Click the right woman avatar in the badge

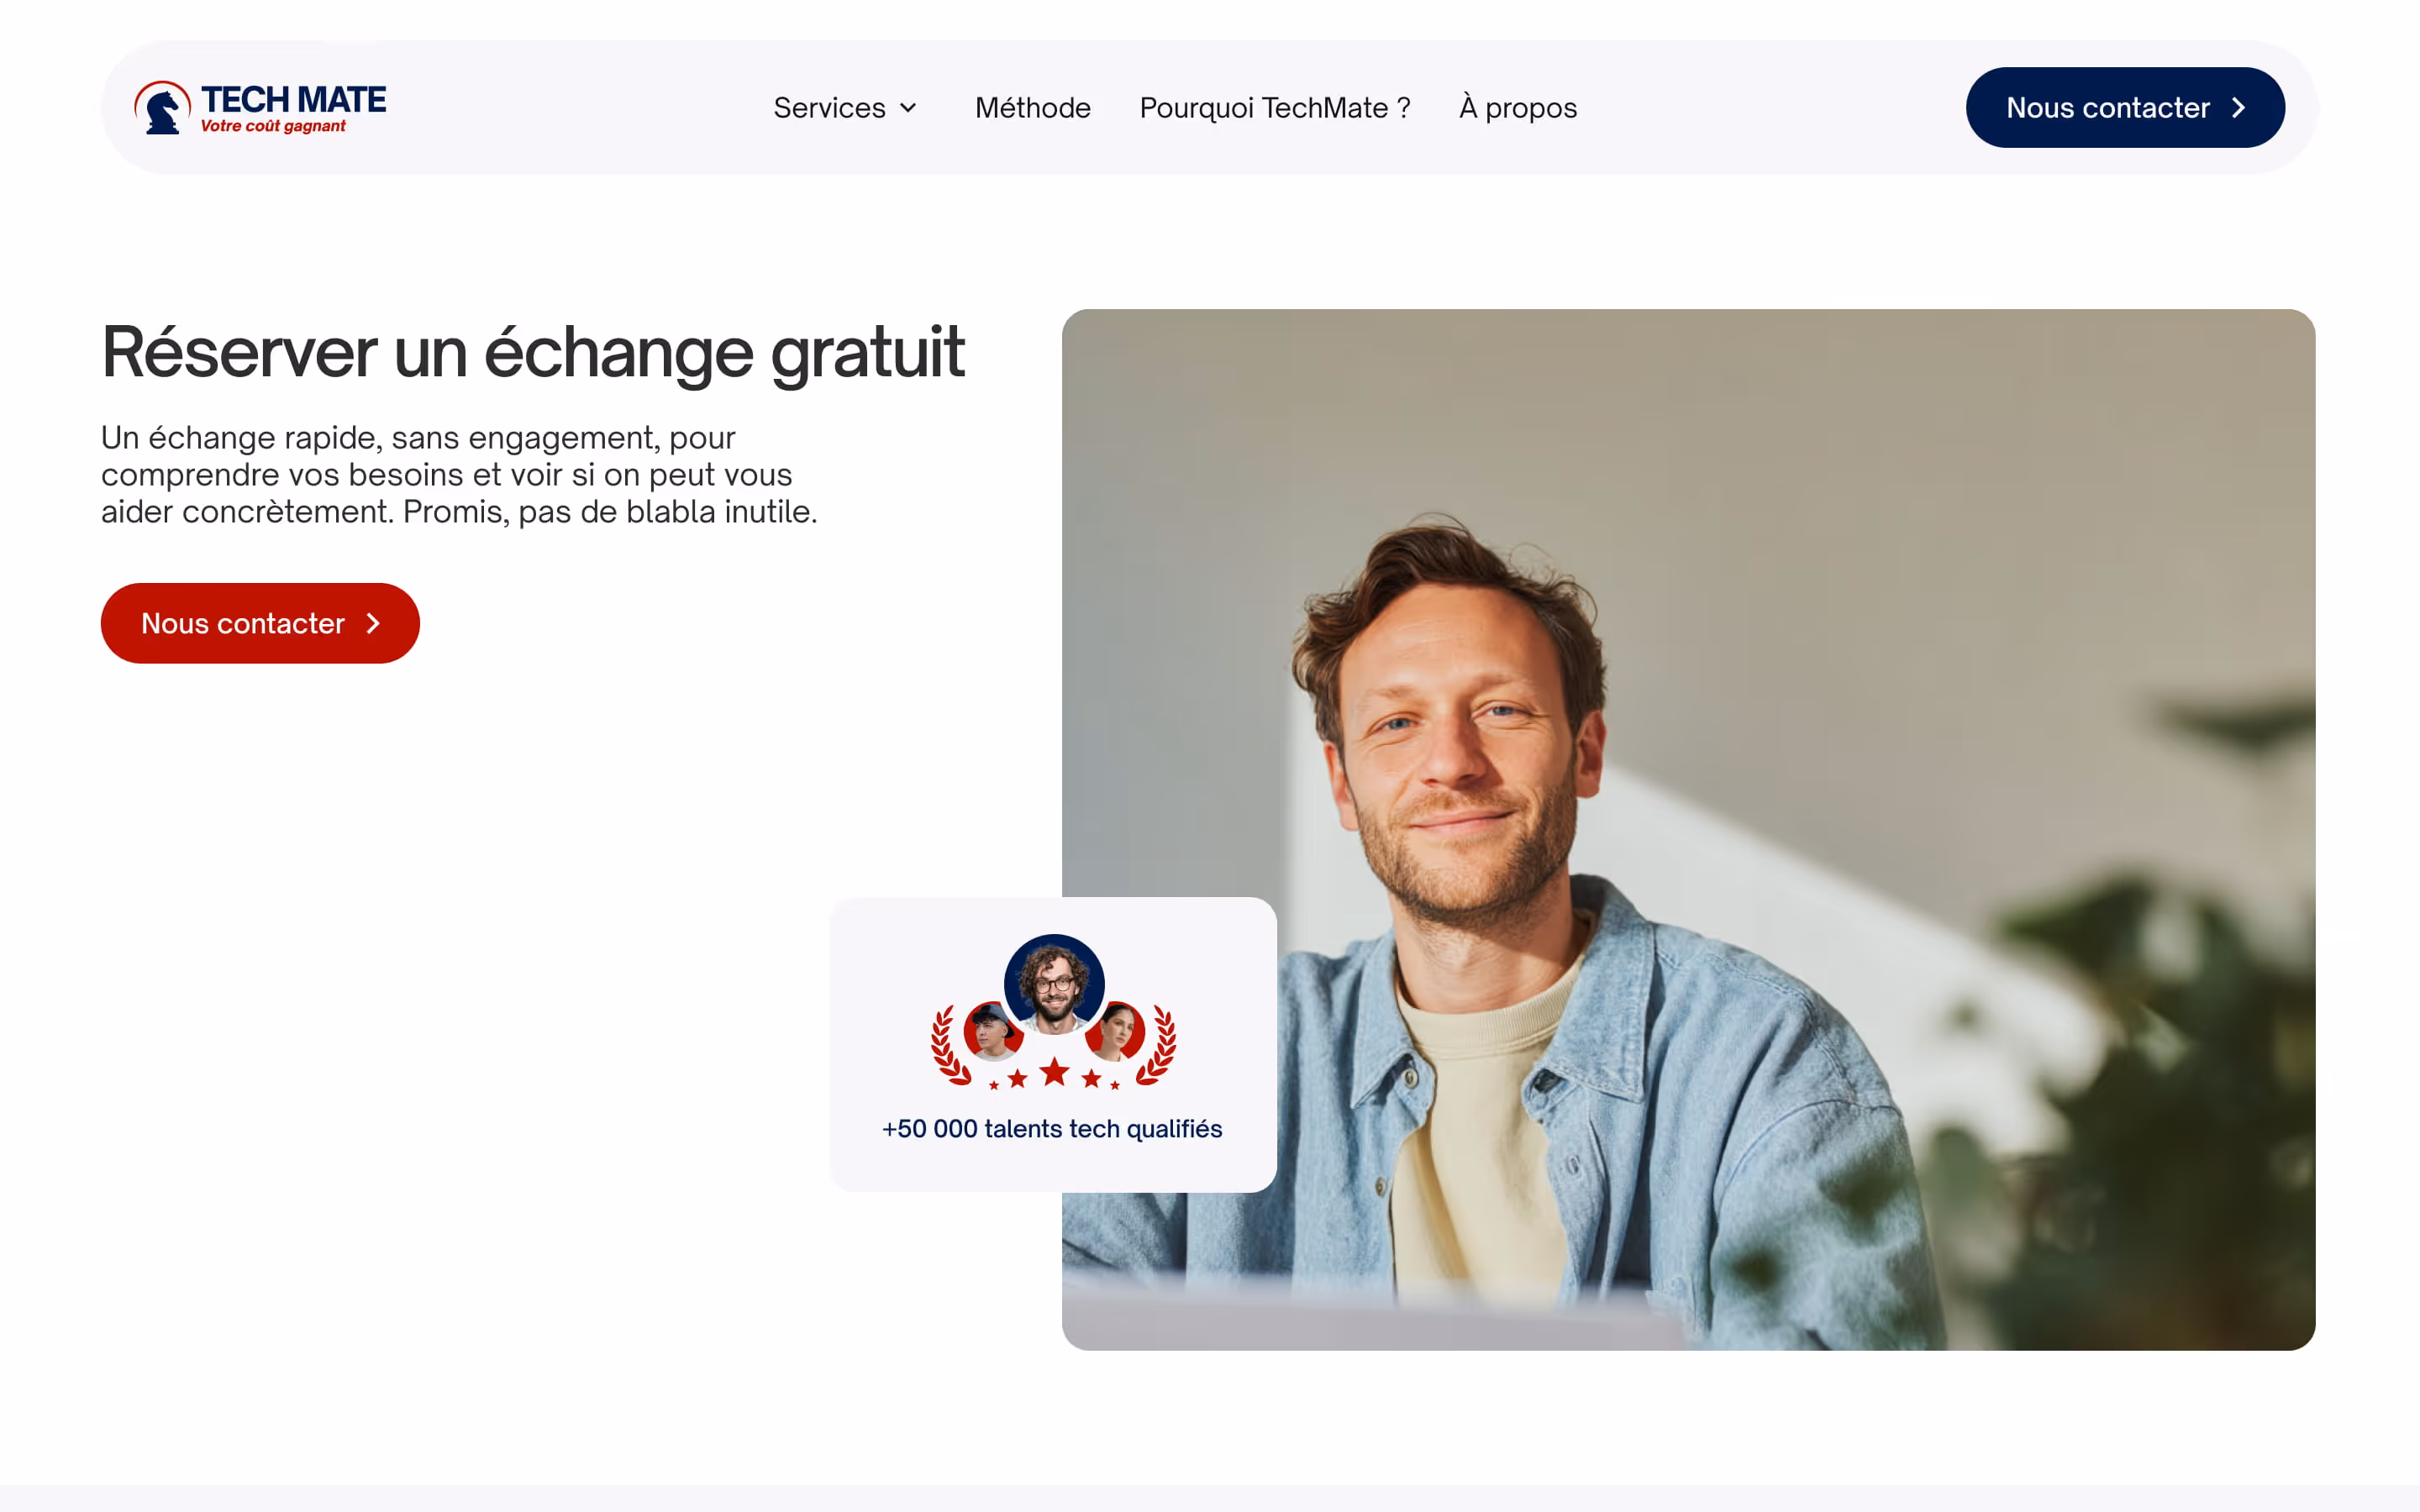click(x=1116, y=1031)
